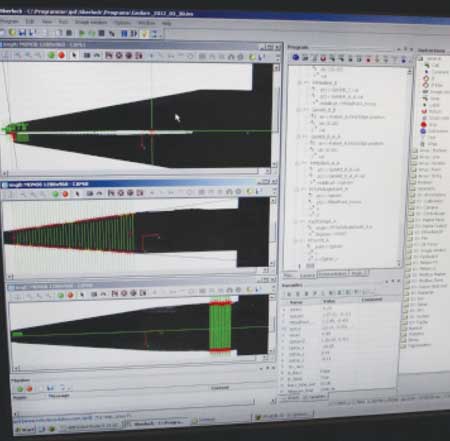Image resolution: width=450 pixels, height=441 pixels.
Task: Open the Program menu in menu bar
Action: (9, 21)
